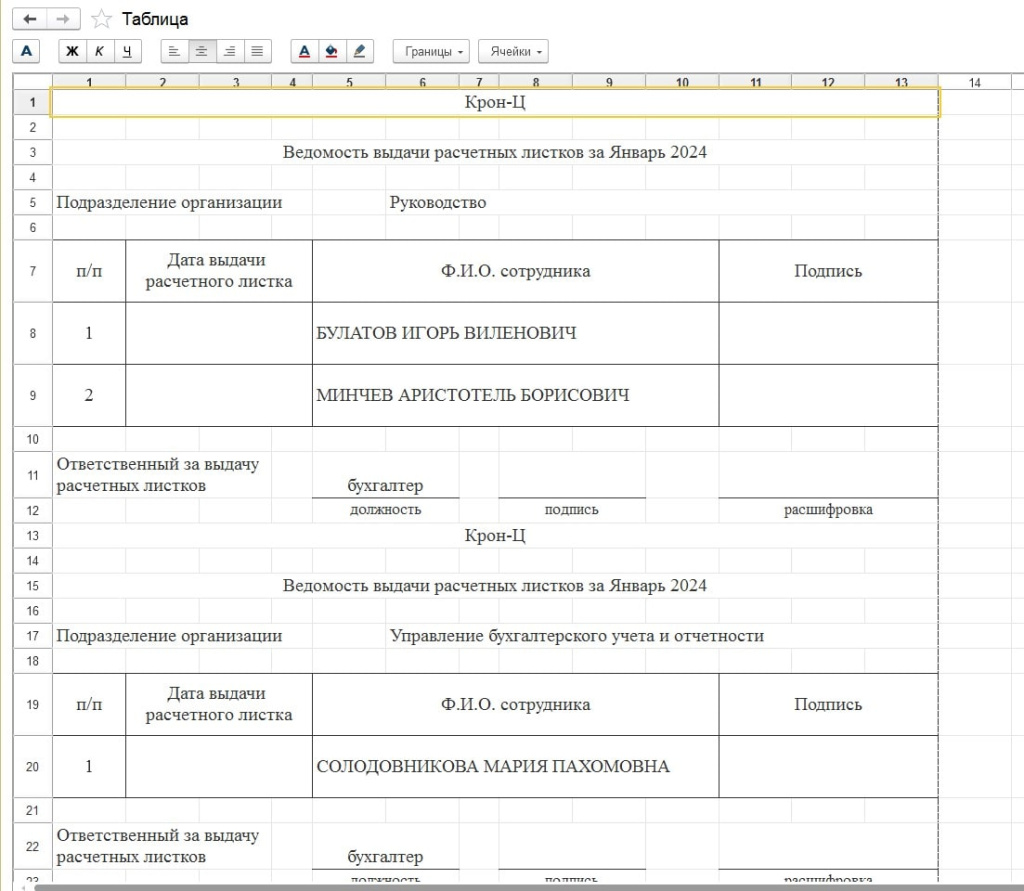Screen dimensions: 1024x891
Task: Align cell text to the right
Action: (229, 51)
